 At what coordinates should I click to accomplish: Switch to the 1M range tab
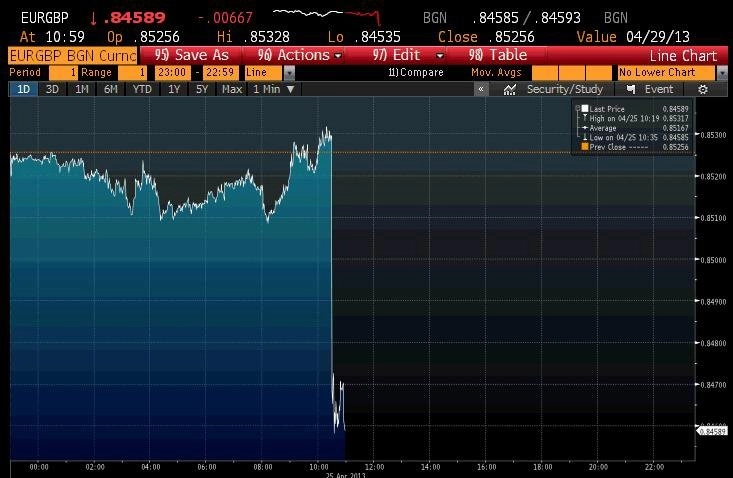coord(82,89)
